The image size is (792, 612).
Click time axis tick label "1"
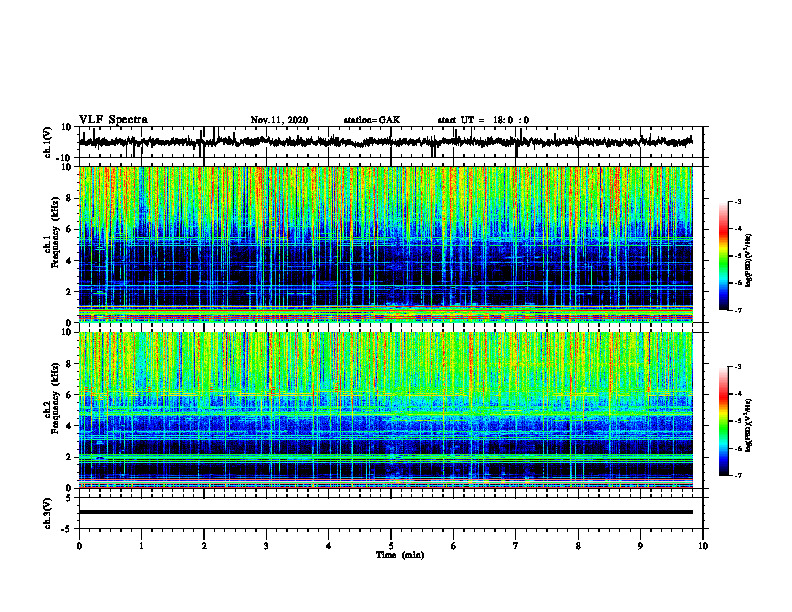(x=141, y=546)
